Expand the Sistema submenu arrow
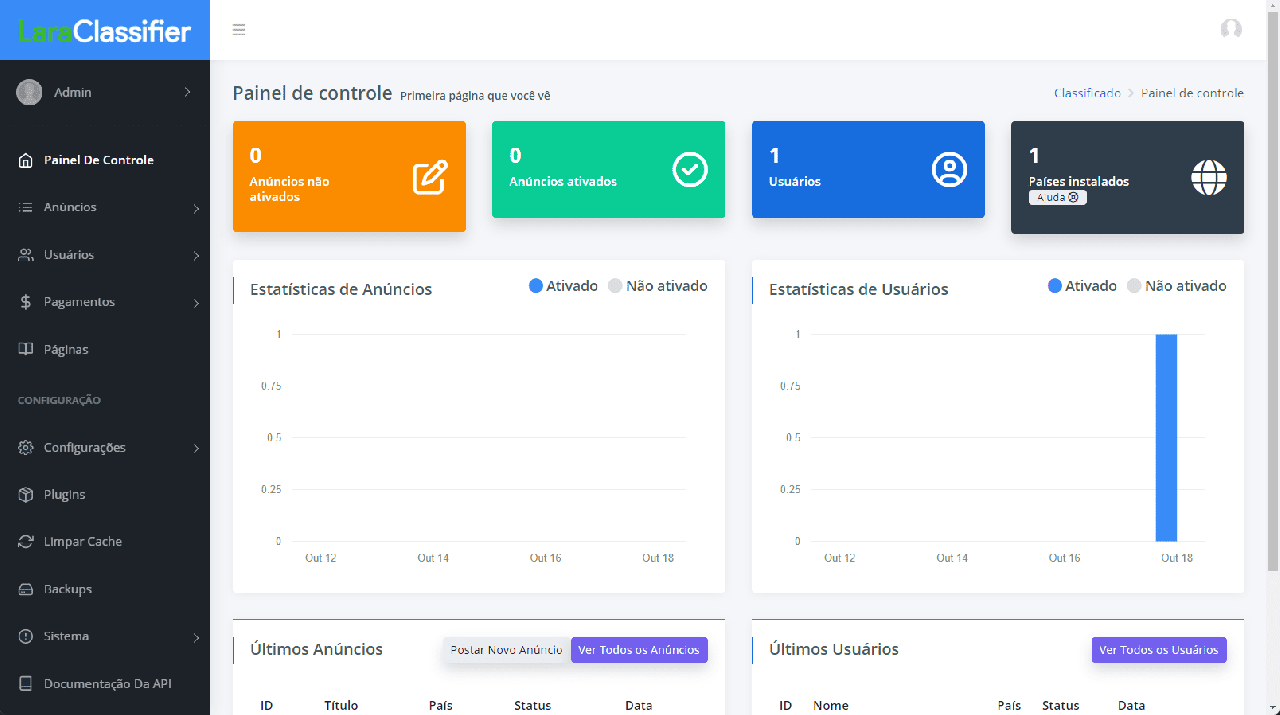The width and height of the screenshot is (1280, 715). point(196,637)
